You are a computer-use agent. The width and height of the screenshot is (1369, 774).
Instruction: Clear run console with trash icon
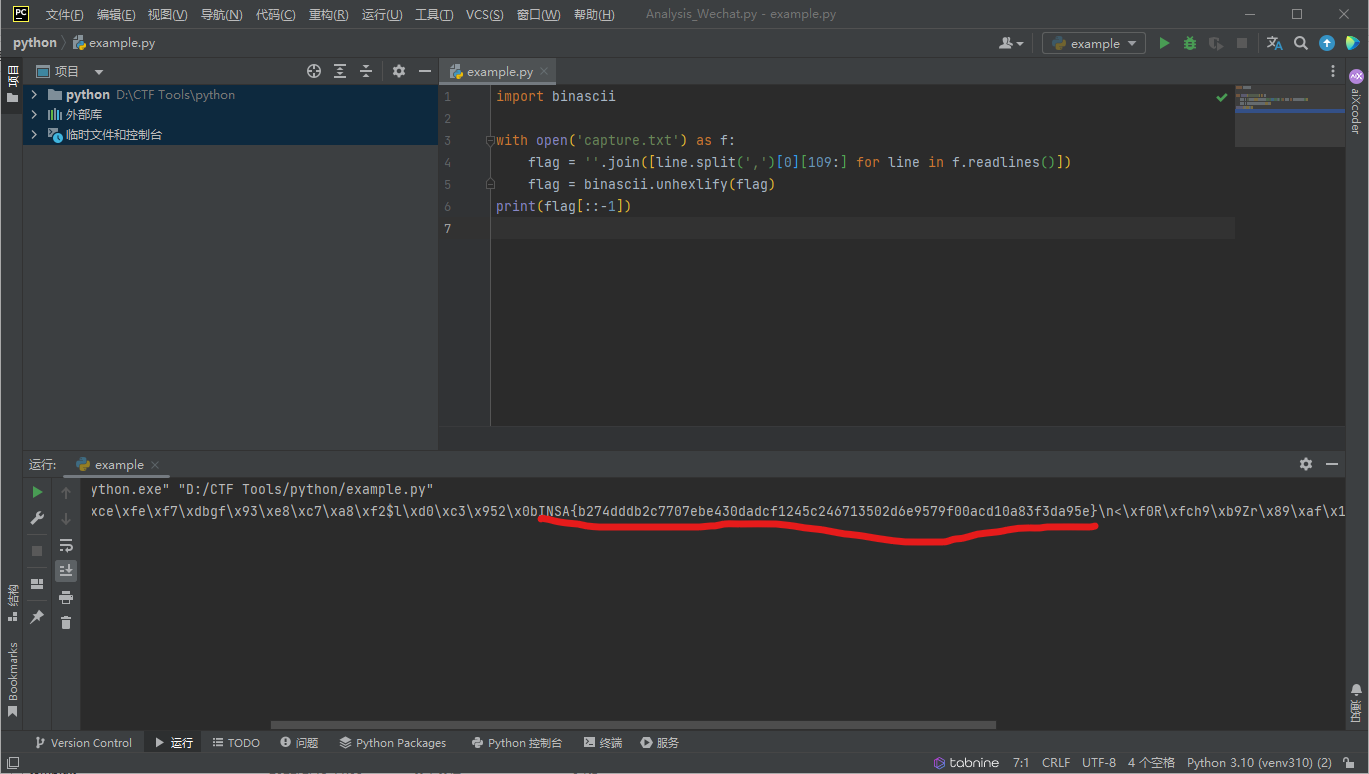[x=66, y=623]
